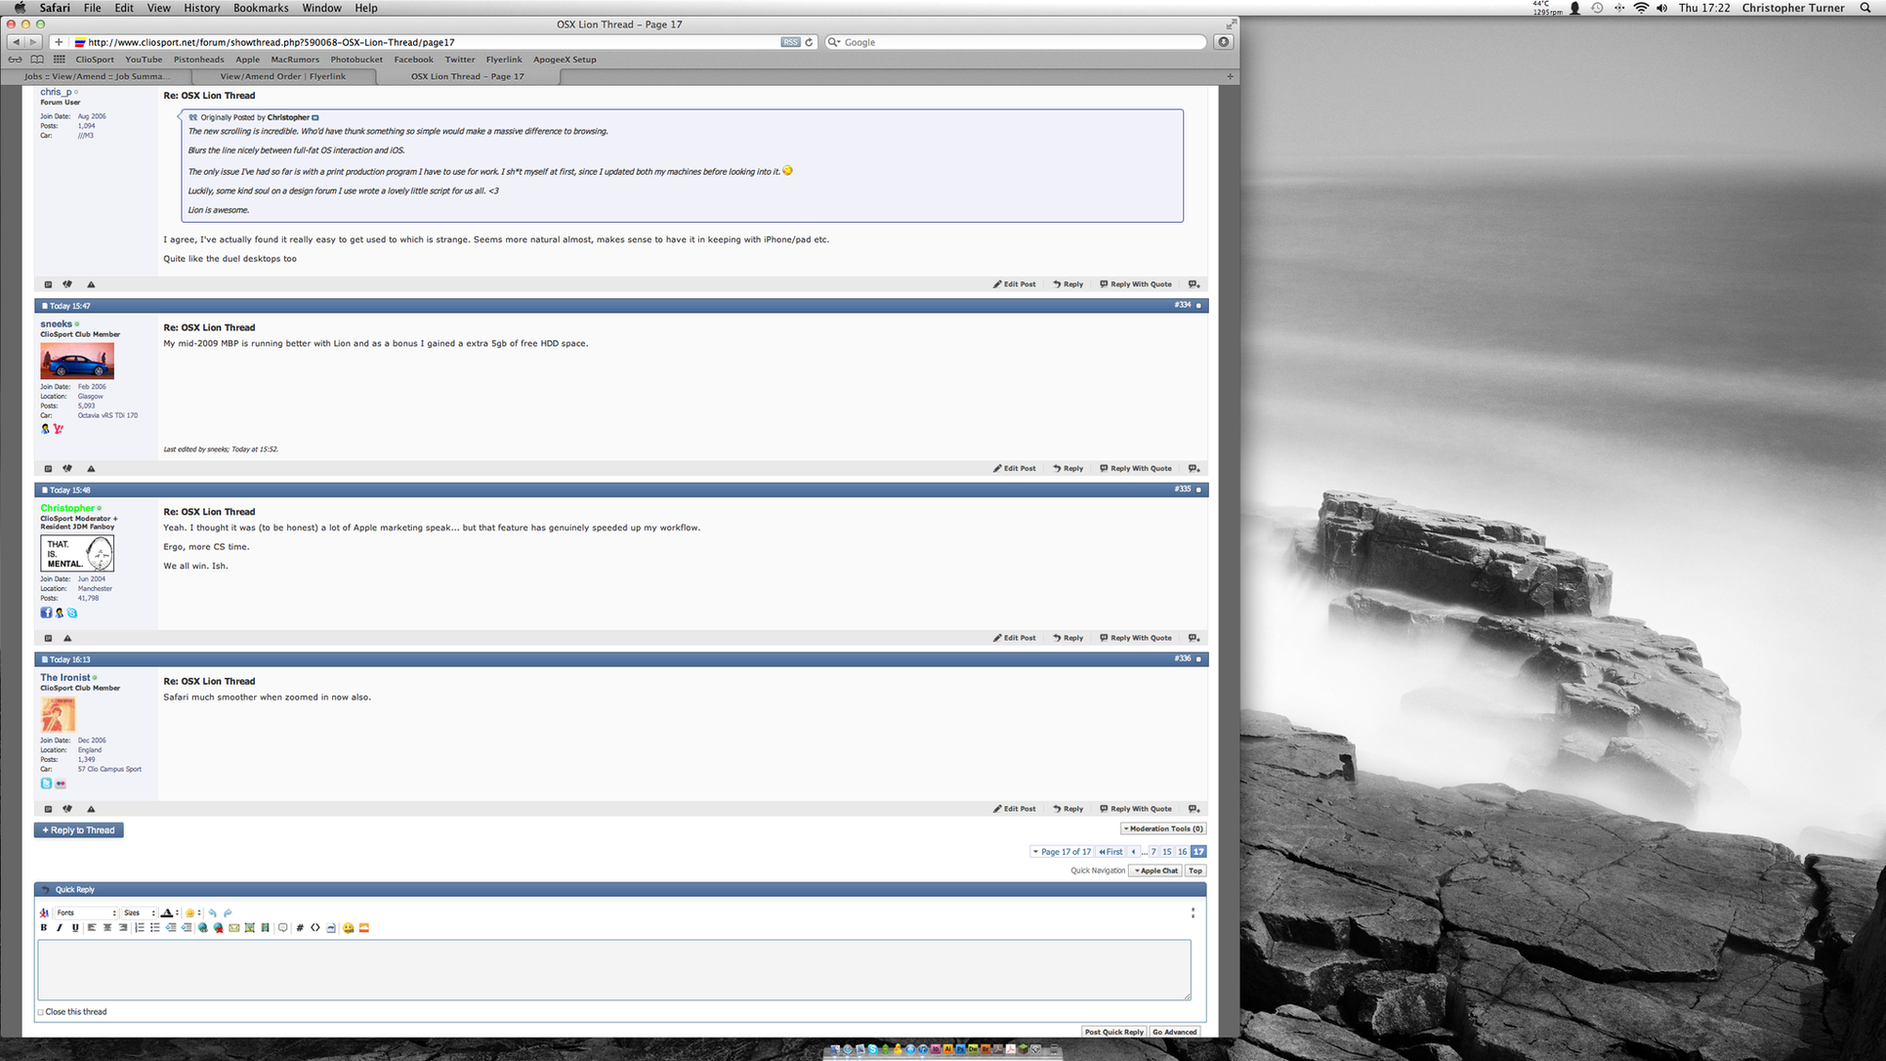Expand the Moderation Tools dropdown
The width and height of the screenshot is (1886, 1061).
point(1163,828)
